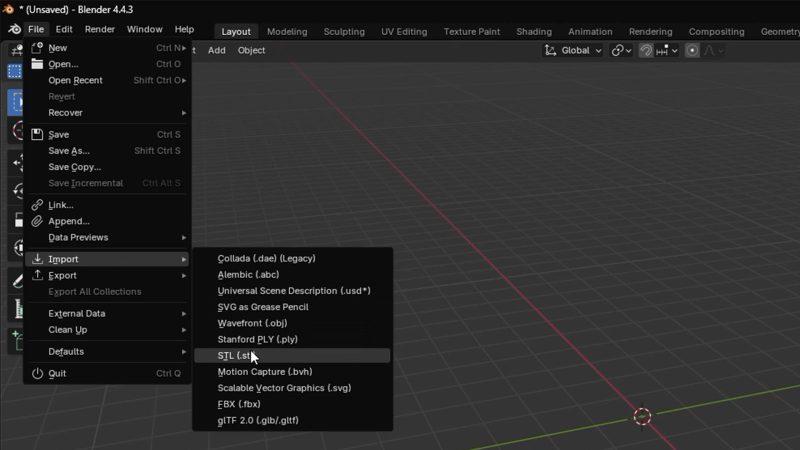Click the 3D cursor at grid origin
Viewport: 800px width, 450px height.
[x=642, y=416]
